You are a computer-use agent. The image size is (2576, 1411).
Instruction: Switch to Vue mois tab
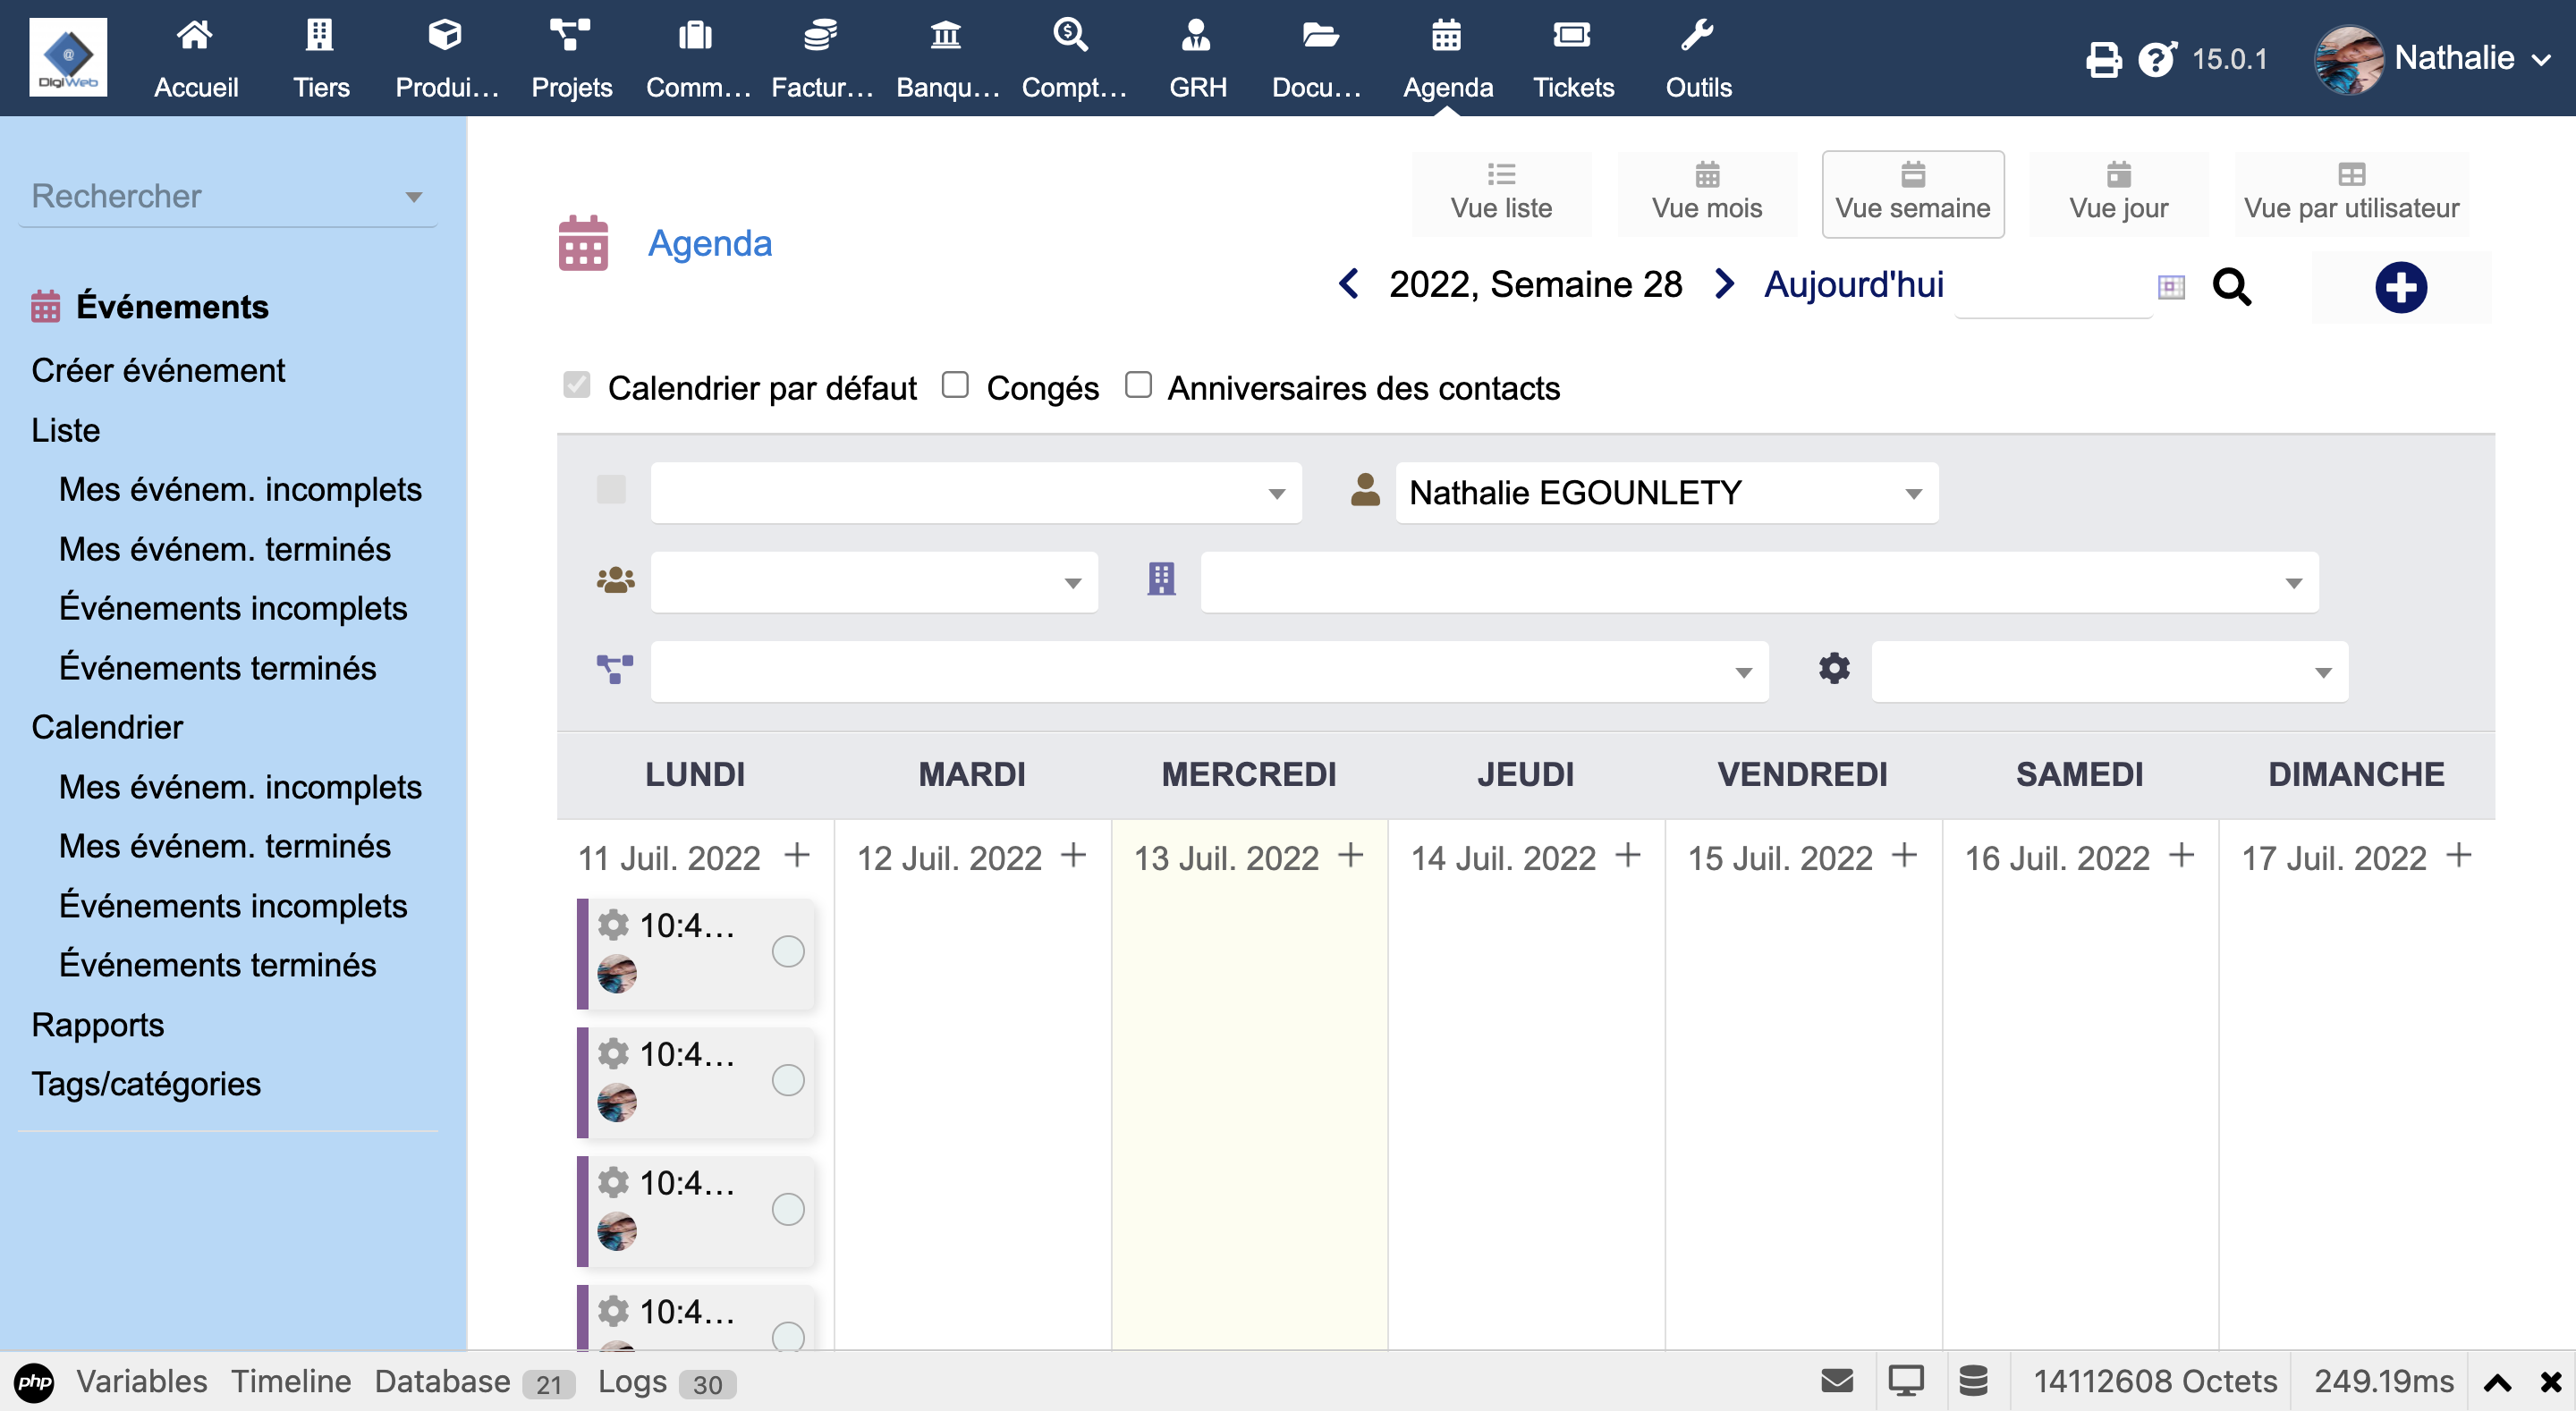[x=1706, y=193]
